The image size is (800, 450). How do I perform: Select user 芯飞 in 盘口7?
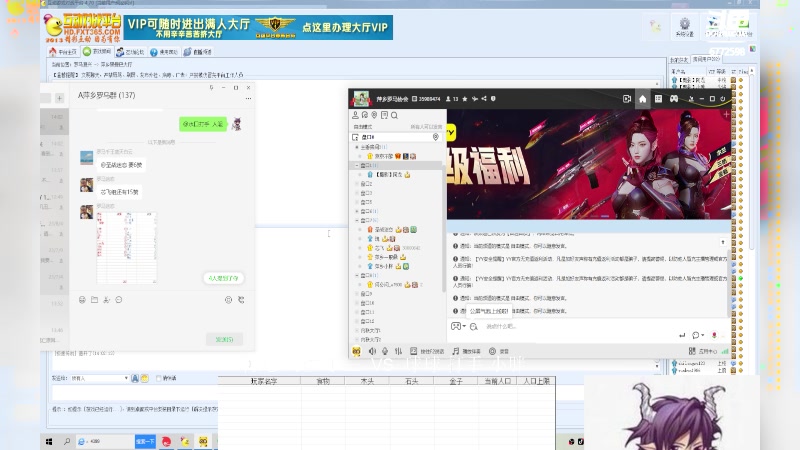pyautogui.click(x=379, y=248)
